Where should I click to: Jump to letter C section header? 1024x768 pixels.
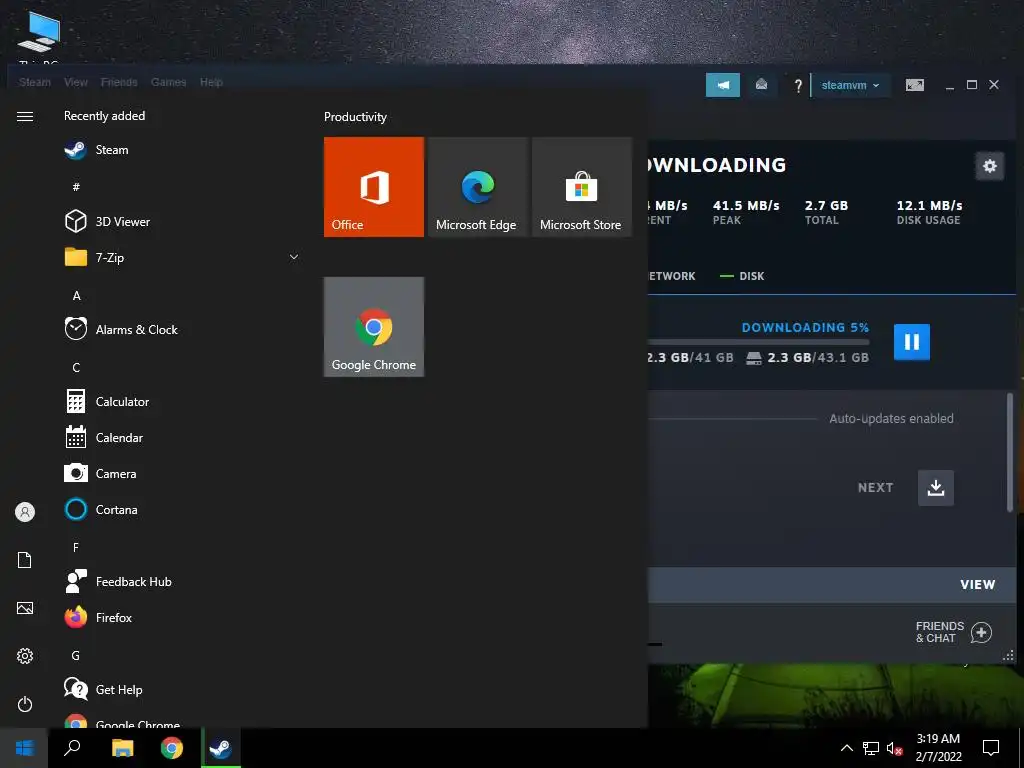coord(76,368)
